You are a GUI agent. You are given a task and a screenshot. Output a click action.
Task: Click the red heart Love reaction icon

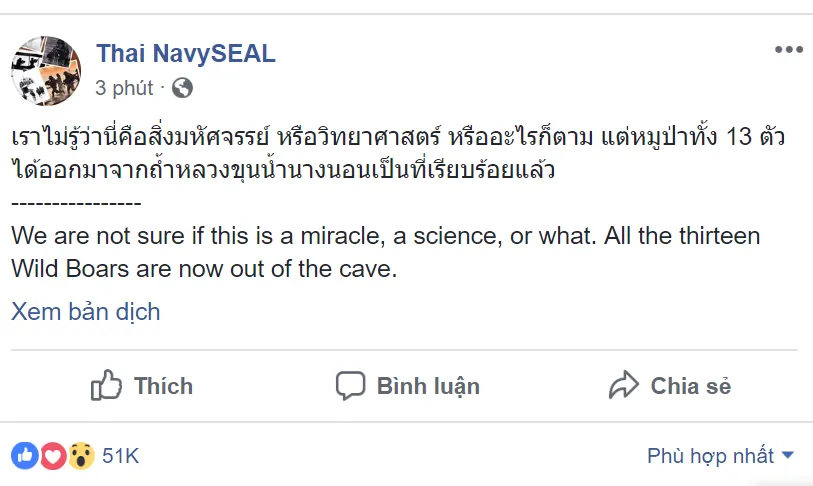(x=53, y=456)
